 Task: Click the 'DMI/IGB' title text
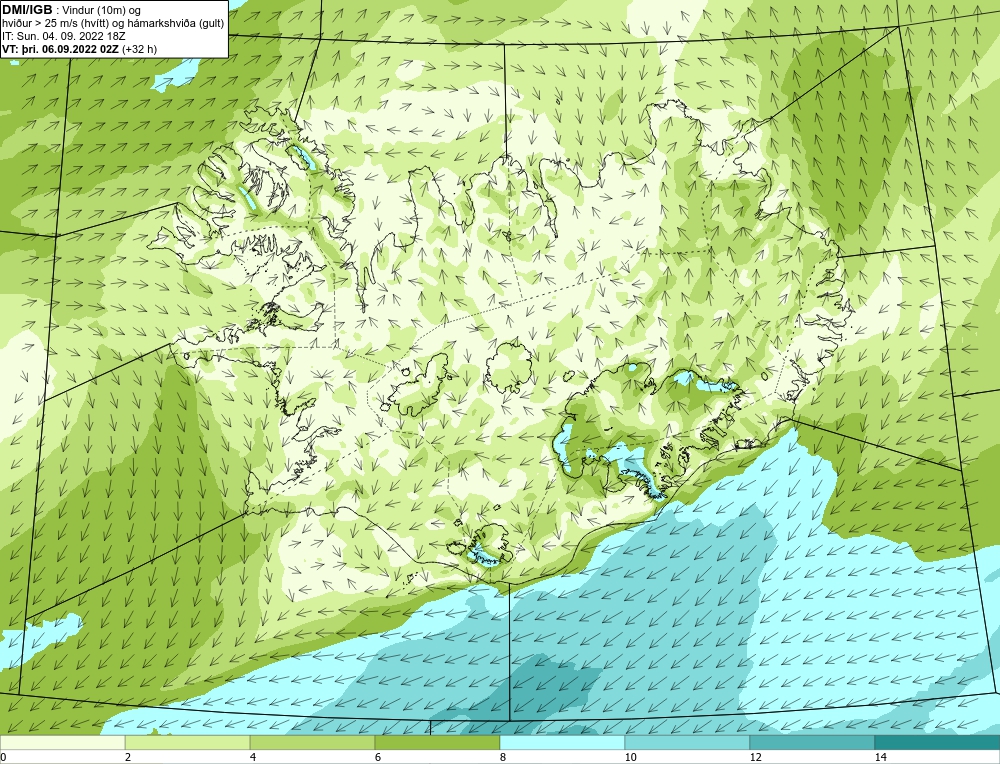pos(27,10)
